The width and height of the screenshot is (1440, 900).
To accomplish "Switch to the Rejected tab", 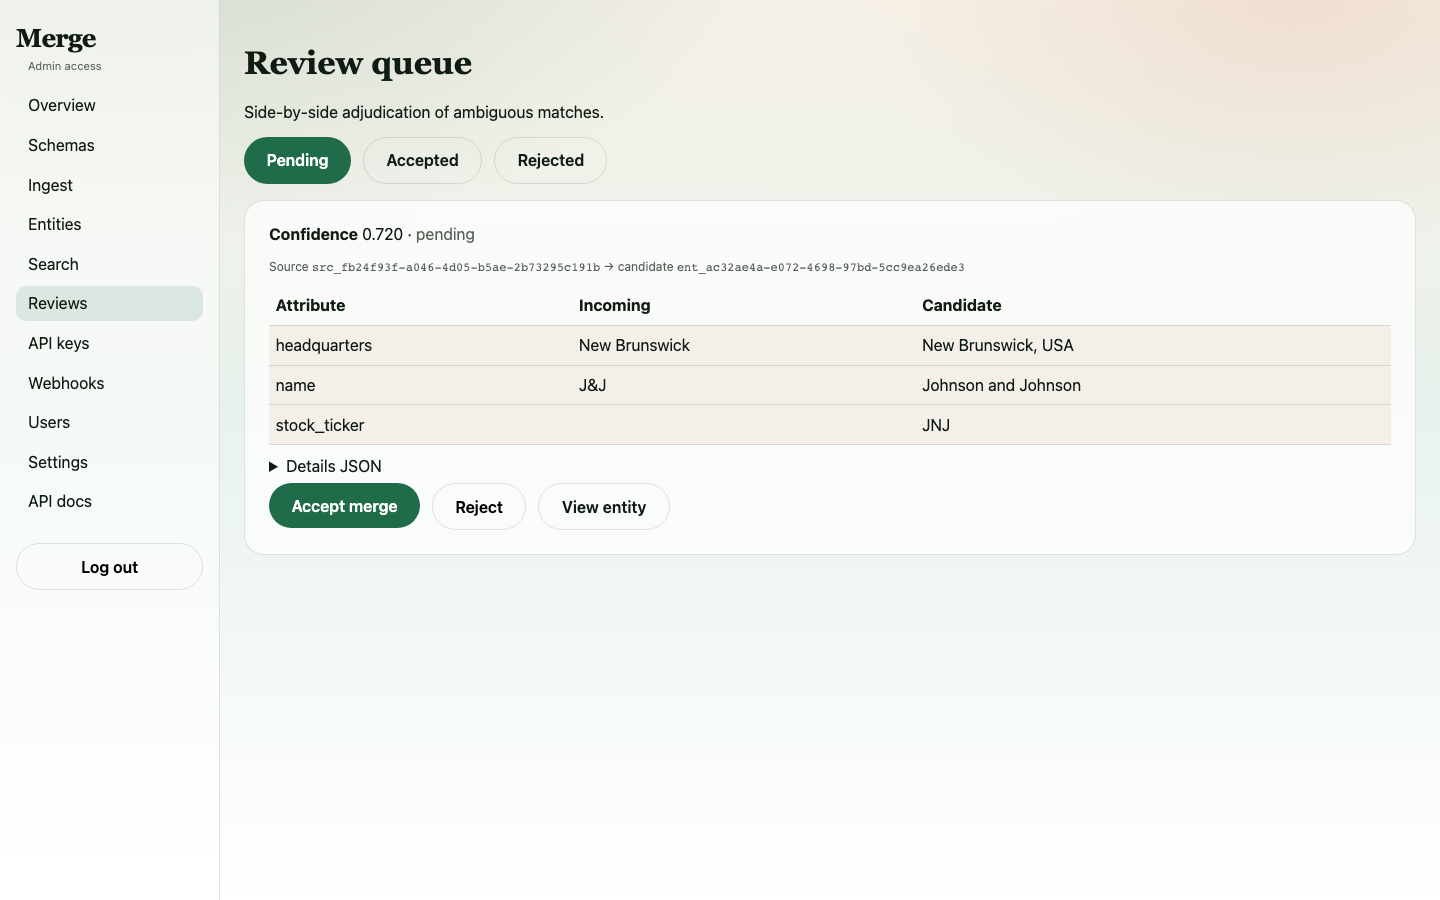I will tap(550, 160).
